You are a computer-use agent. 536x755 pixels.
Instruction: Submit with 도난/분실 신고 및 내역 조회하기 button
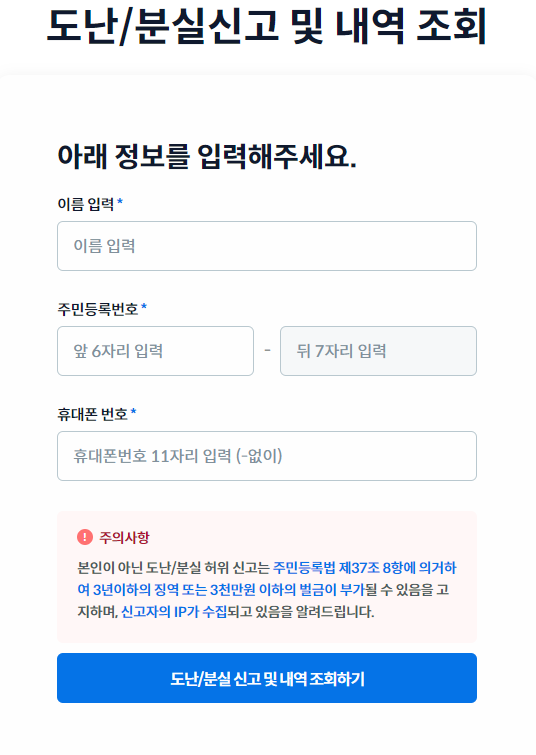tap(267, 678)
